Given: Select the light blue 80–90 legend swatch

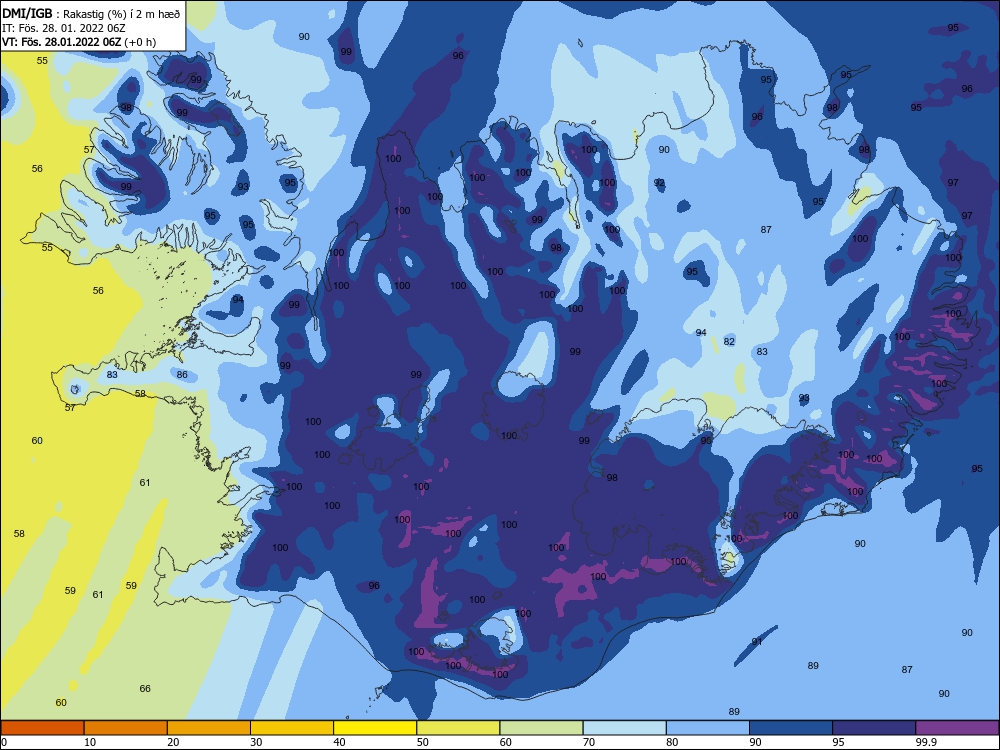Looking at the screenshot, I should pos(708,728).
